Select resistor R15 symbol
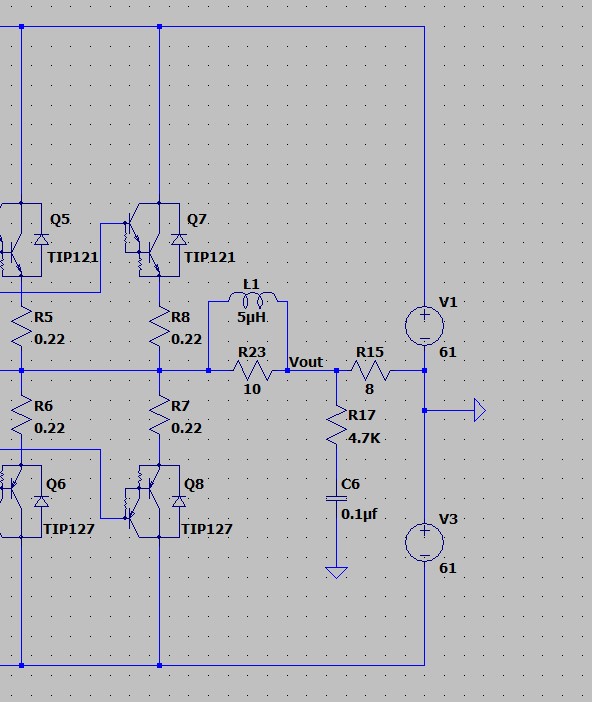The width and height of the screenshot is (592, 702). [371, 371]
